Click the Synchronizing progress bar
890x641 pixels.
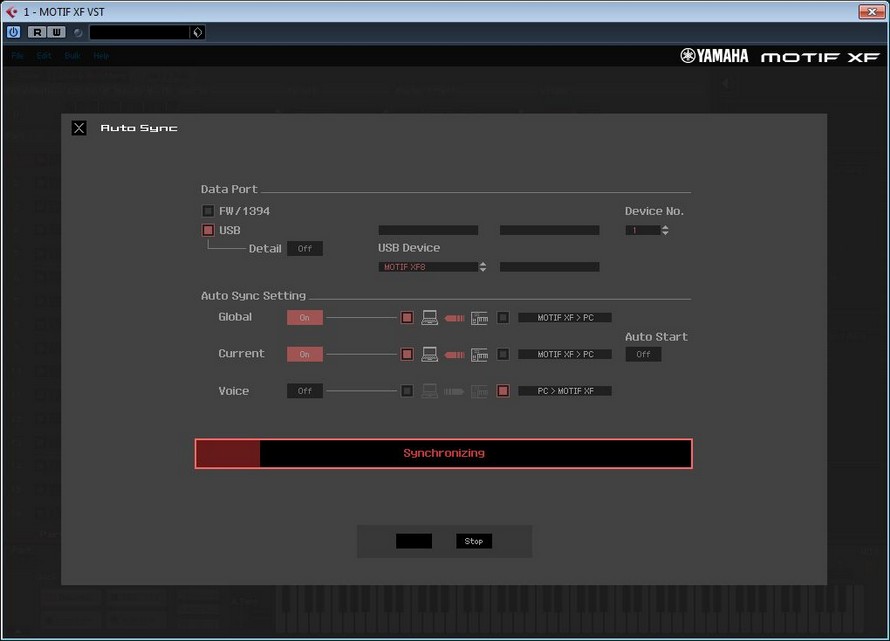pyautogui.click(x=443, y=453)
